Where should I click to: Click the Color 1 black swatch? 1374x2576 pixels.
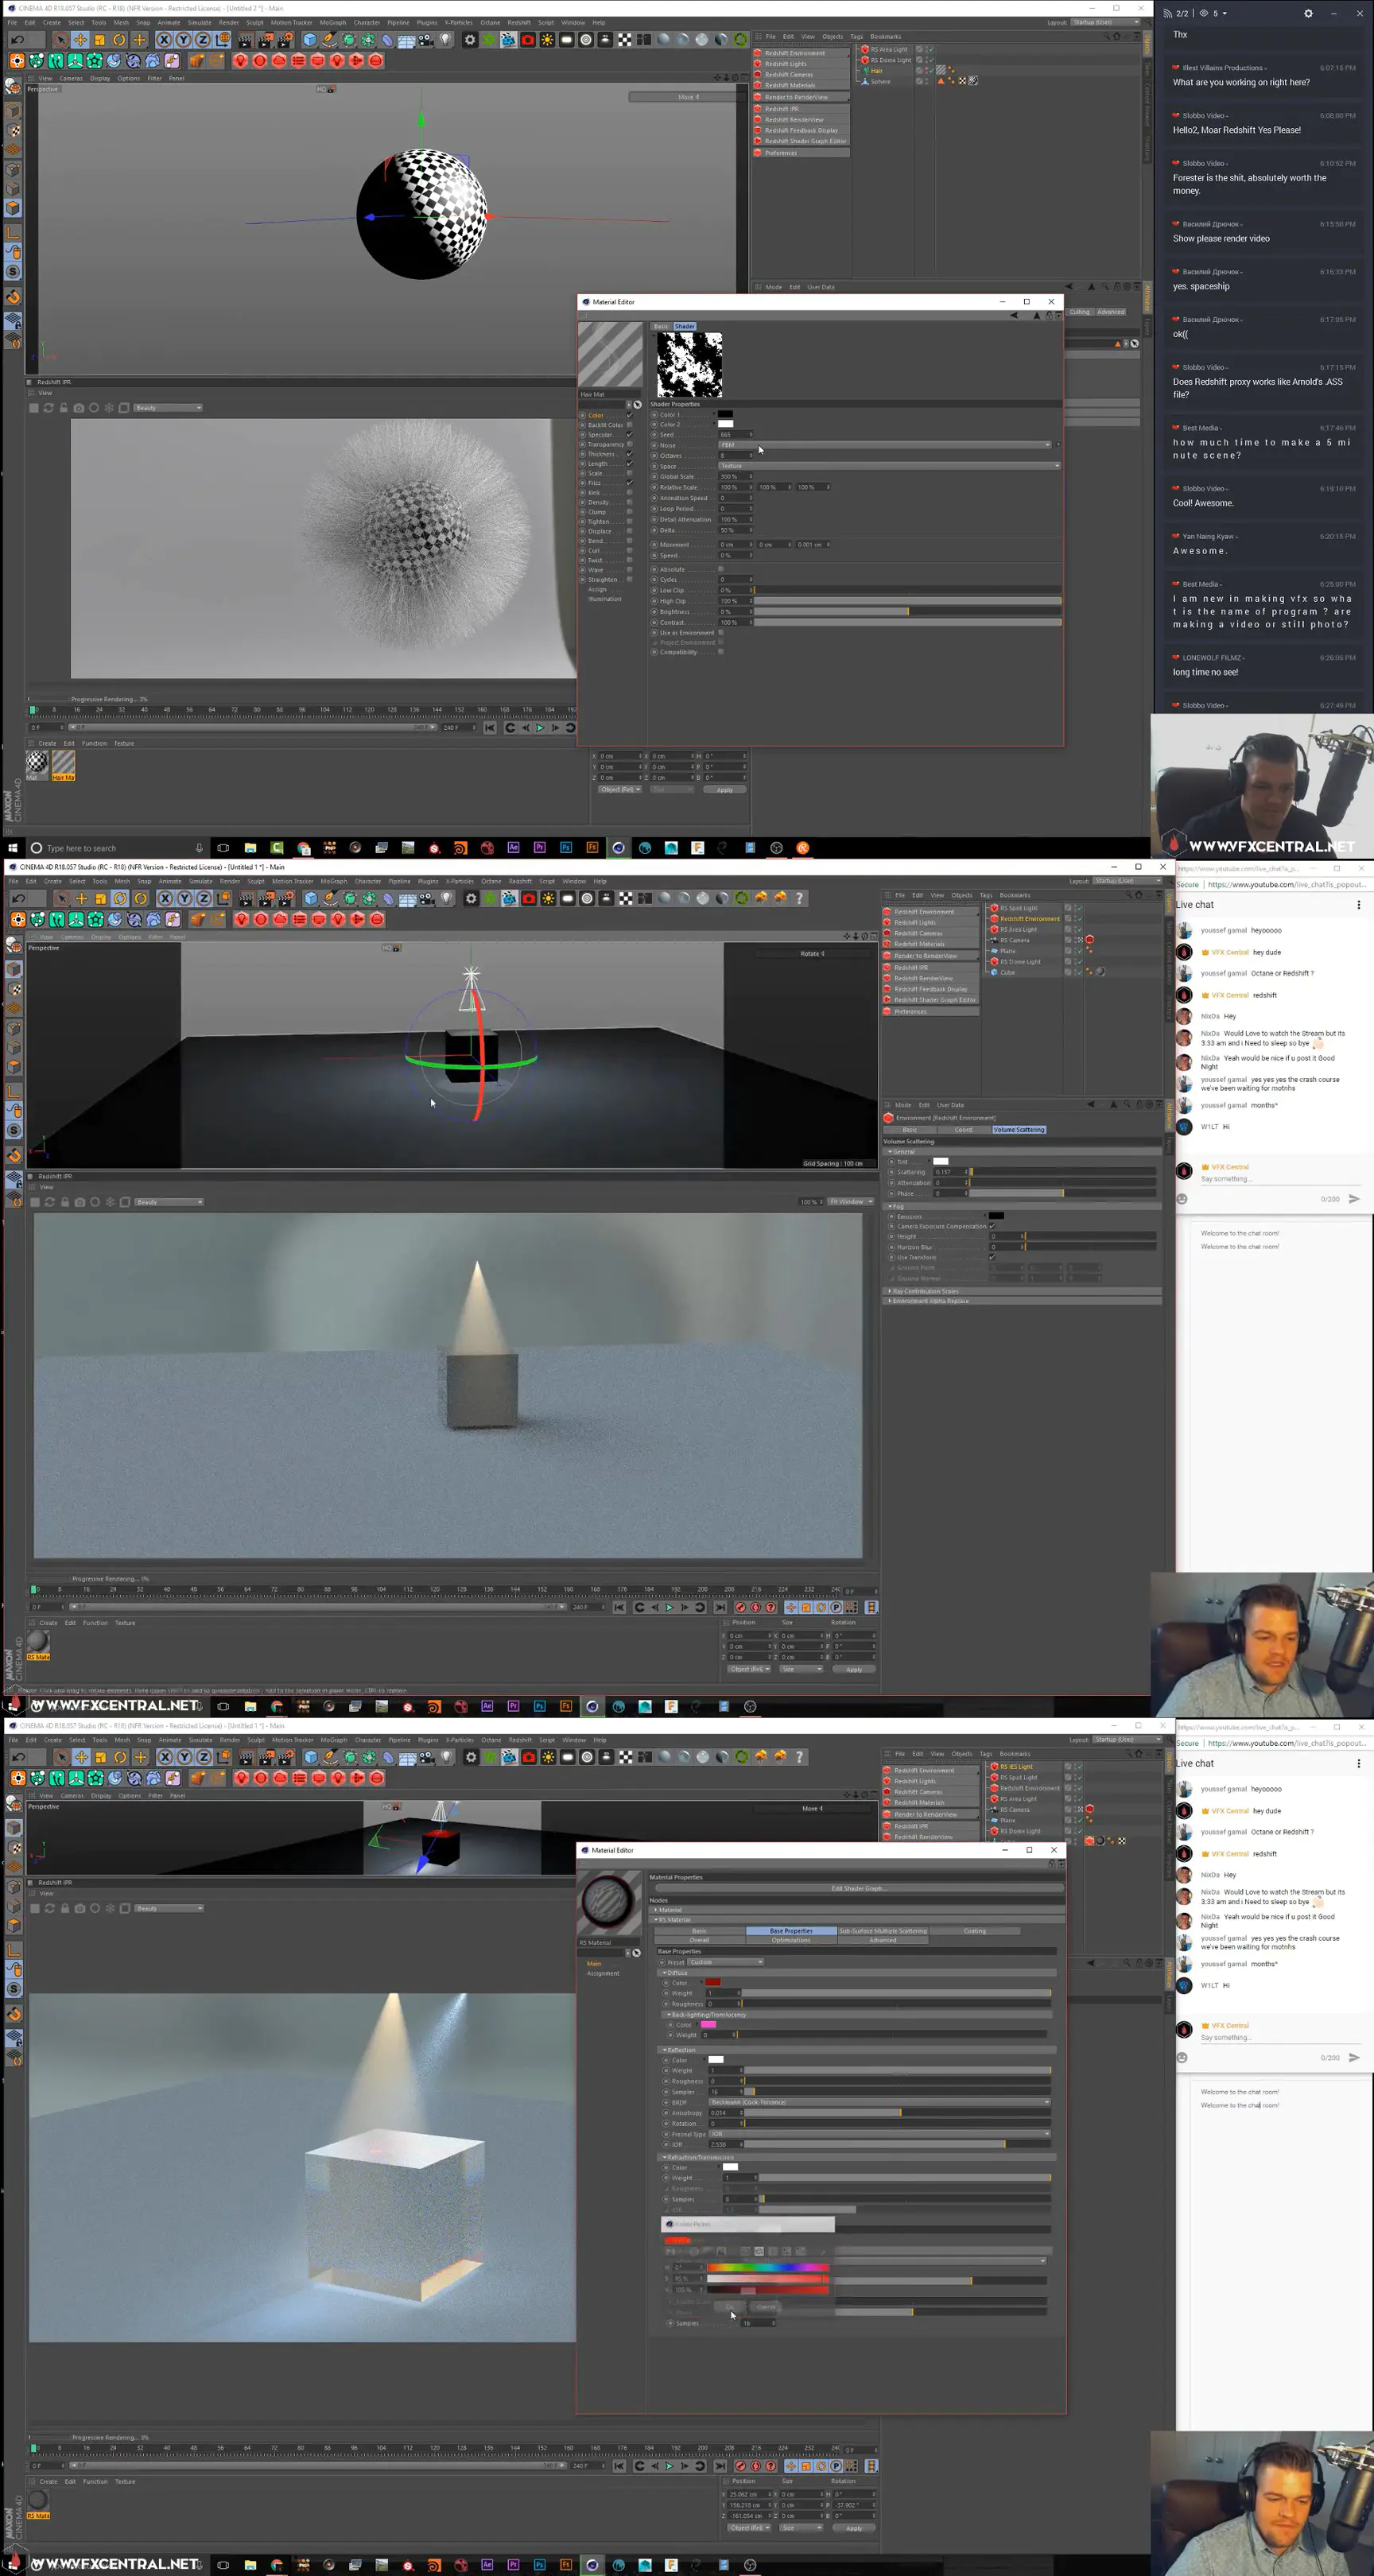pos(725,414)
